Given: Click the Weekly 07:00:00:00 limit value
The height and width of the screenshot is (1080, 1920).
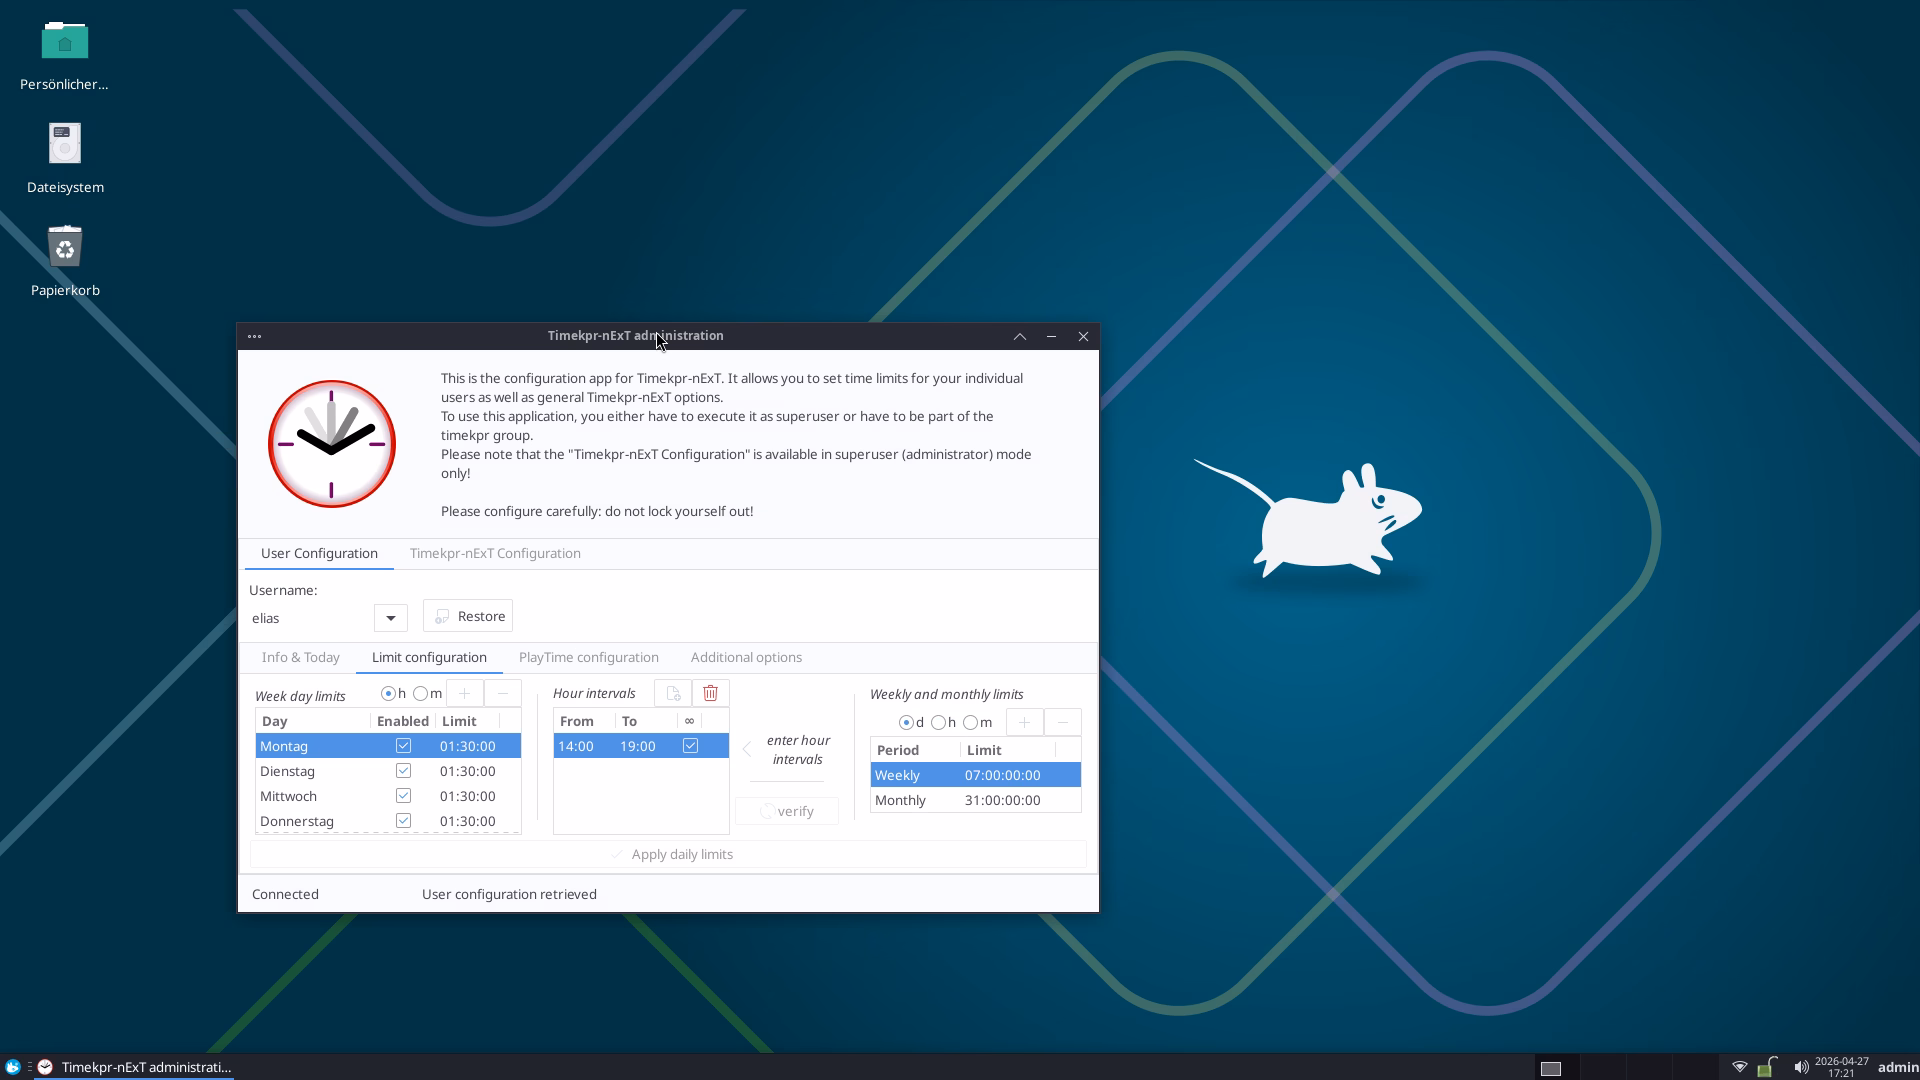Looking at the screenshot, I should click(1003, 775).
